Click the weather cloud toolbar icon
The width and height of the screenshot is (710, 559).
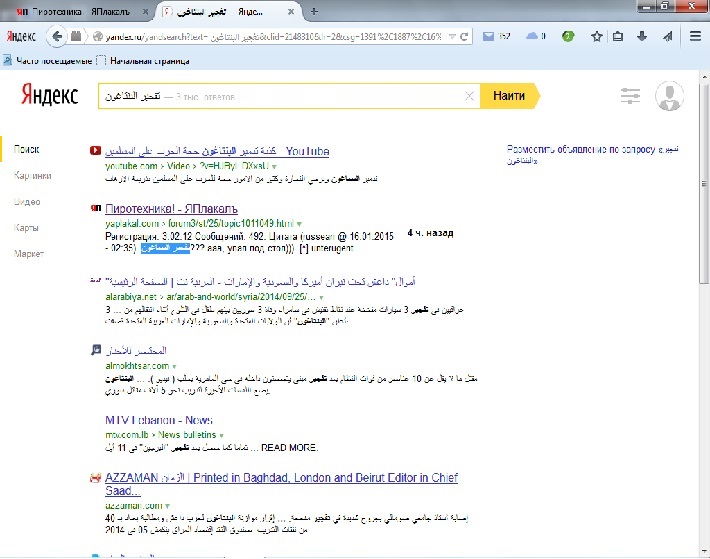tap(532, 36)
